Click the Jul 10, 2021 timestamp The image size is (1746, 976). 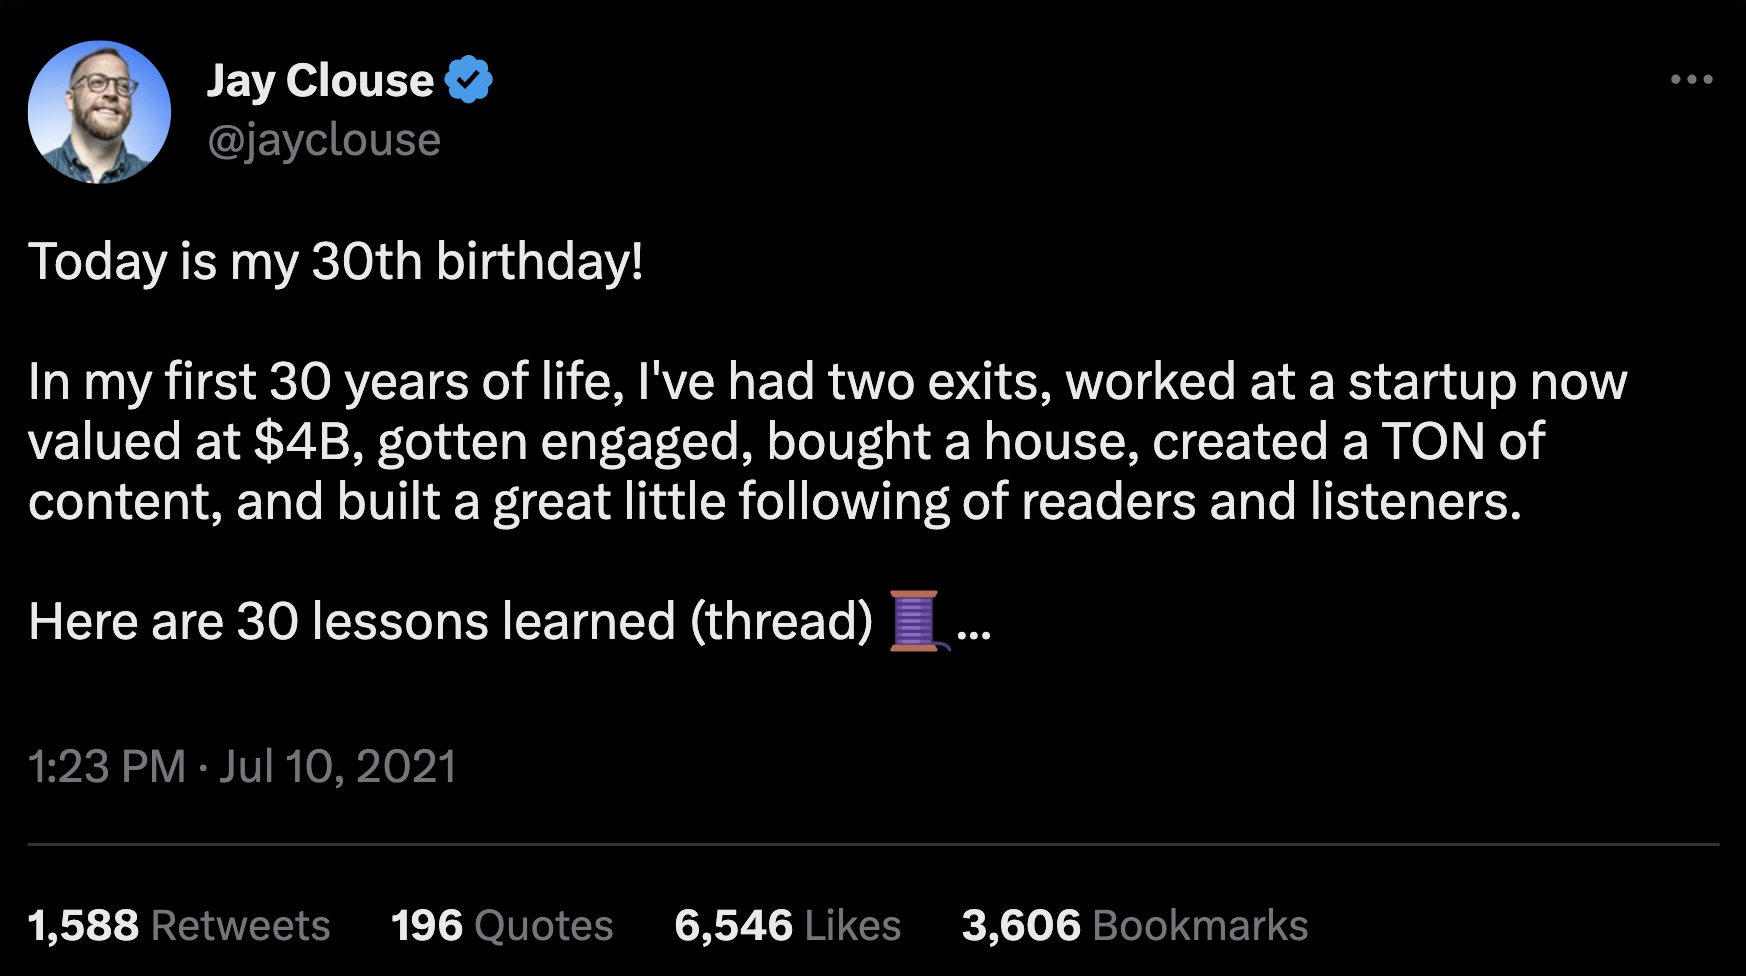[338, 766]
